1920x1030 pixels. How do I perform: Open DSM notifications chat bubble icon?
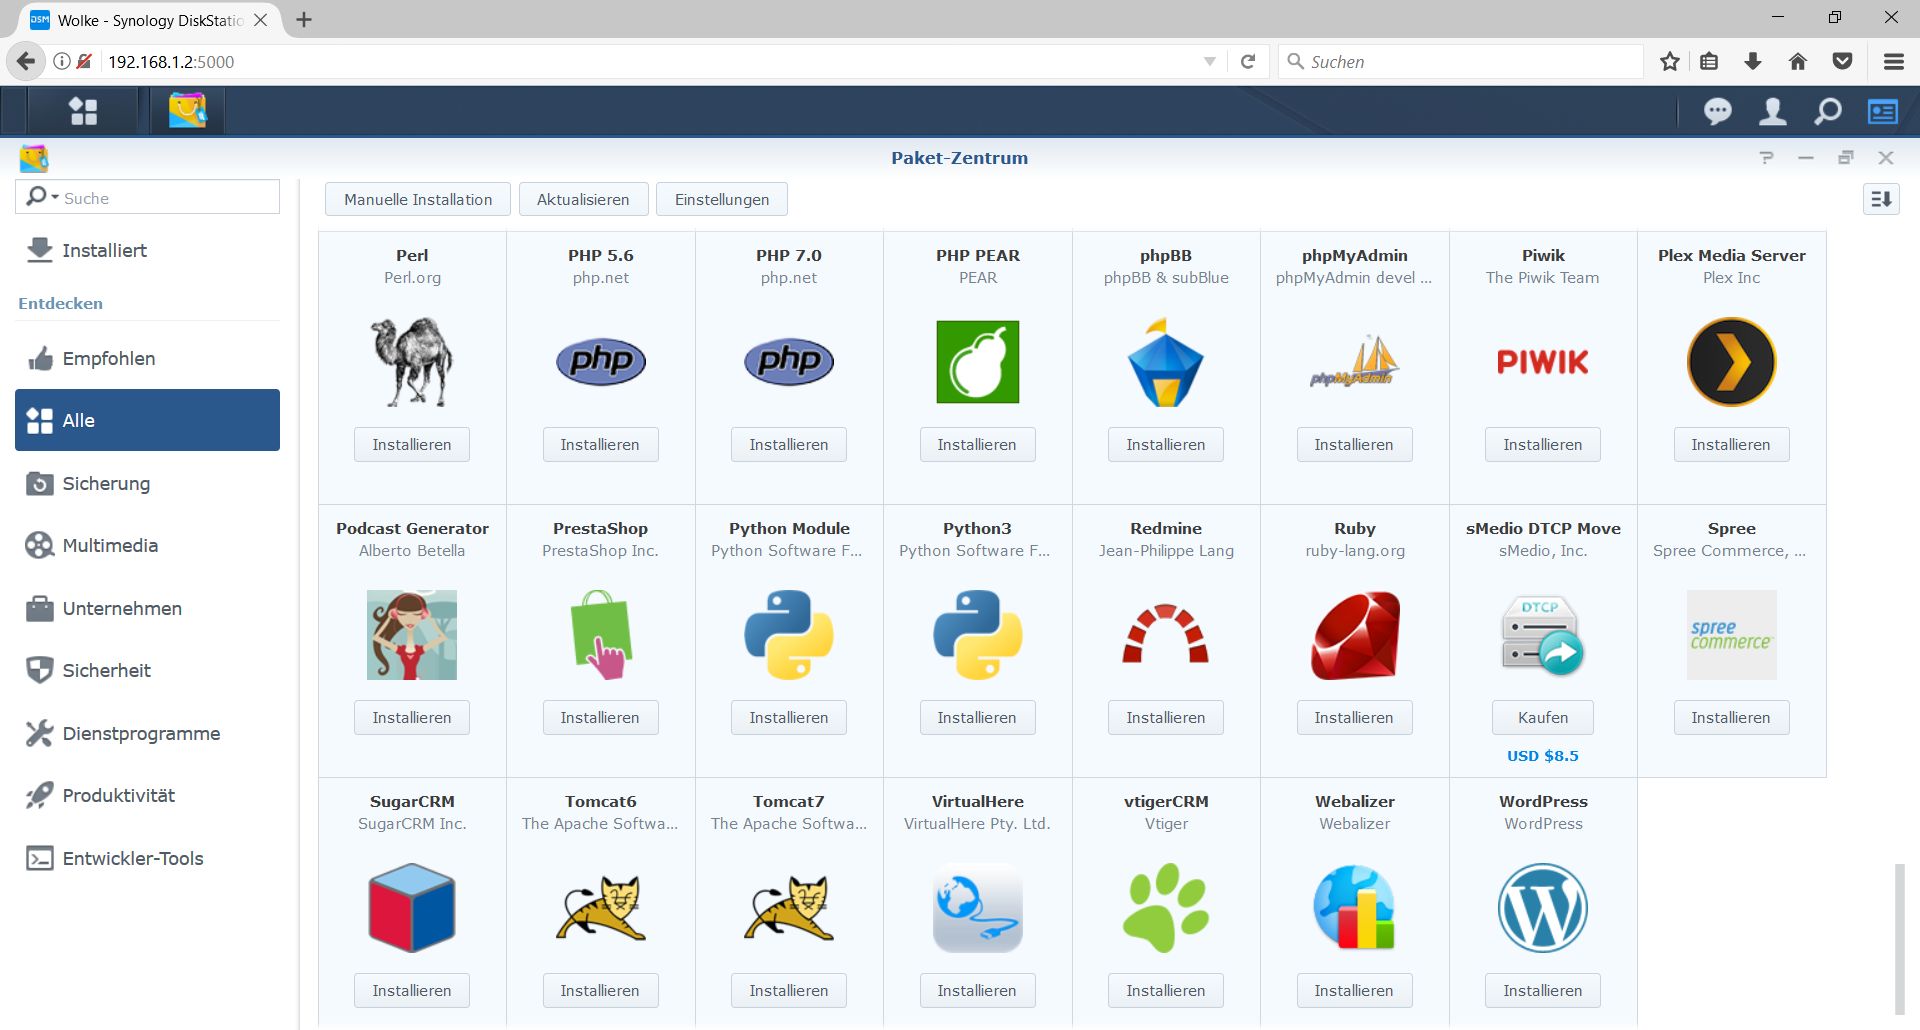click(x=1717, y=111)
